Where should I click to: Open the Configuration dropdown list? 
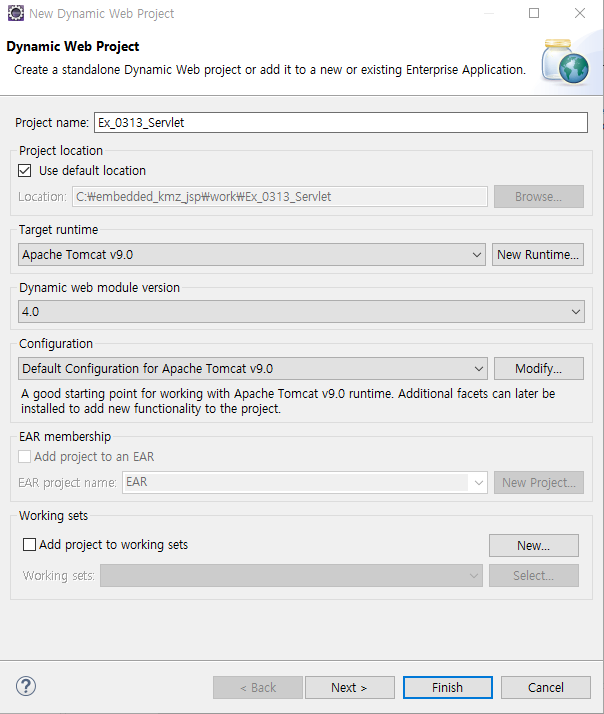coord(253,368)
